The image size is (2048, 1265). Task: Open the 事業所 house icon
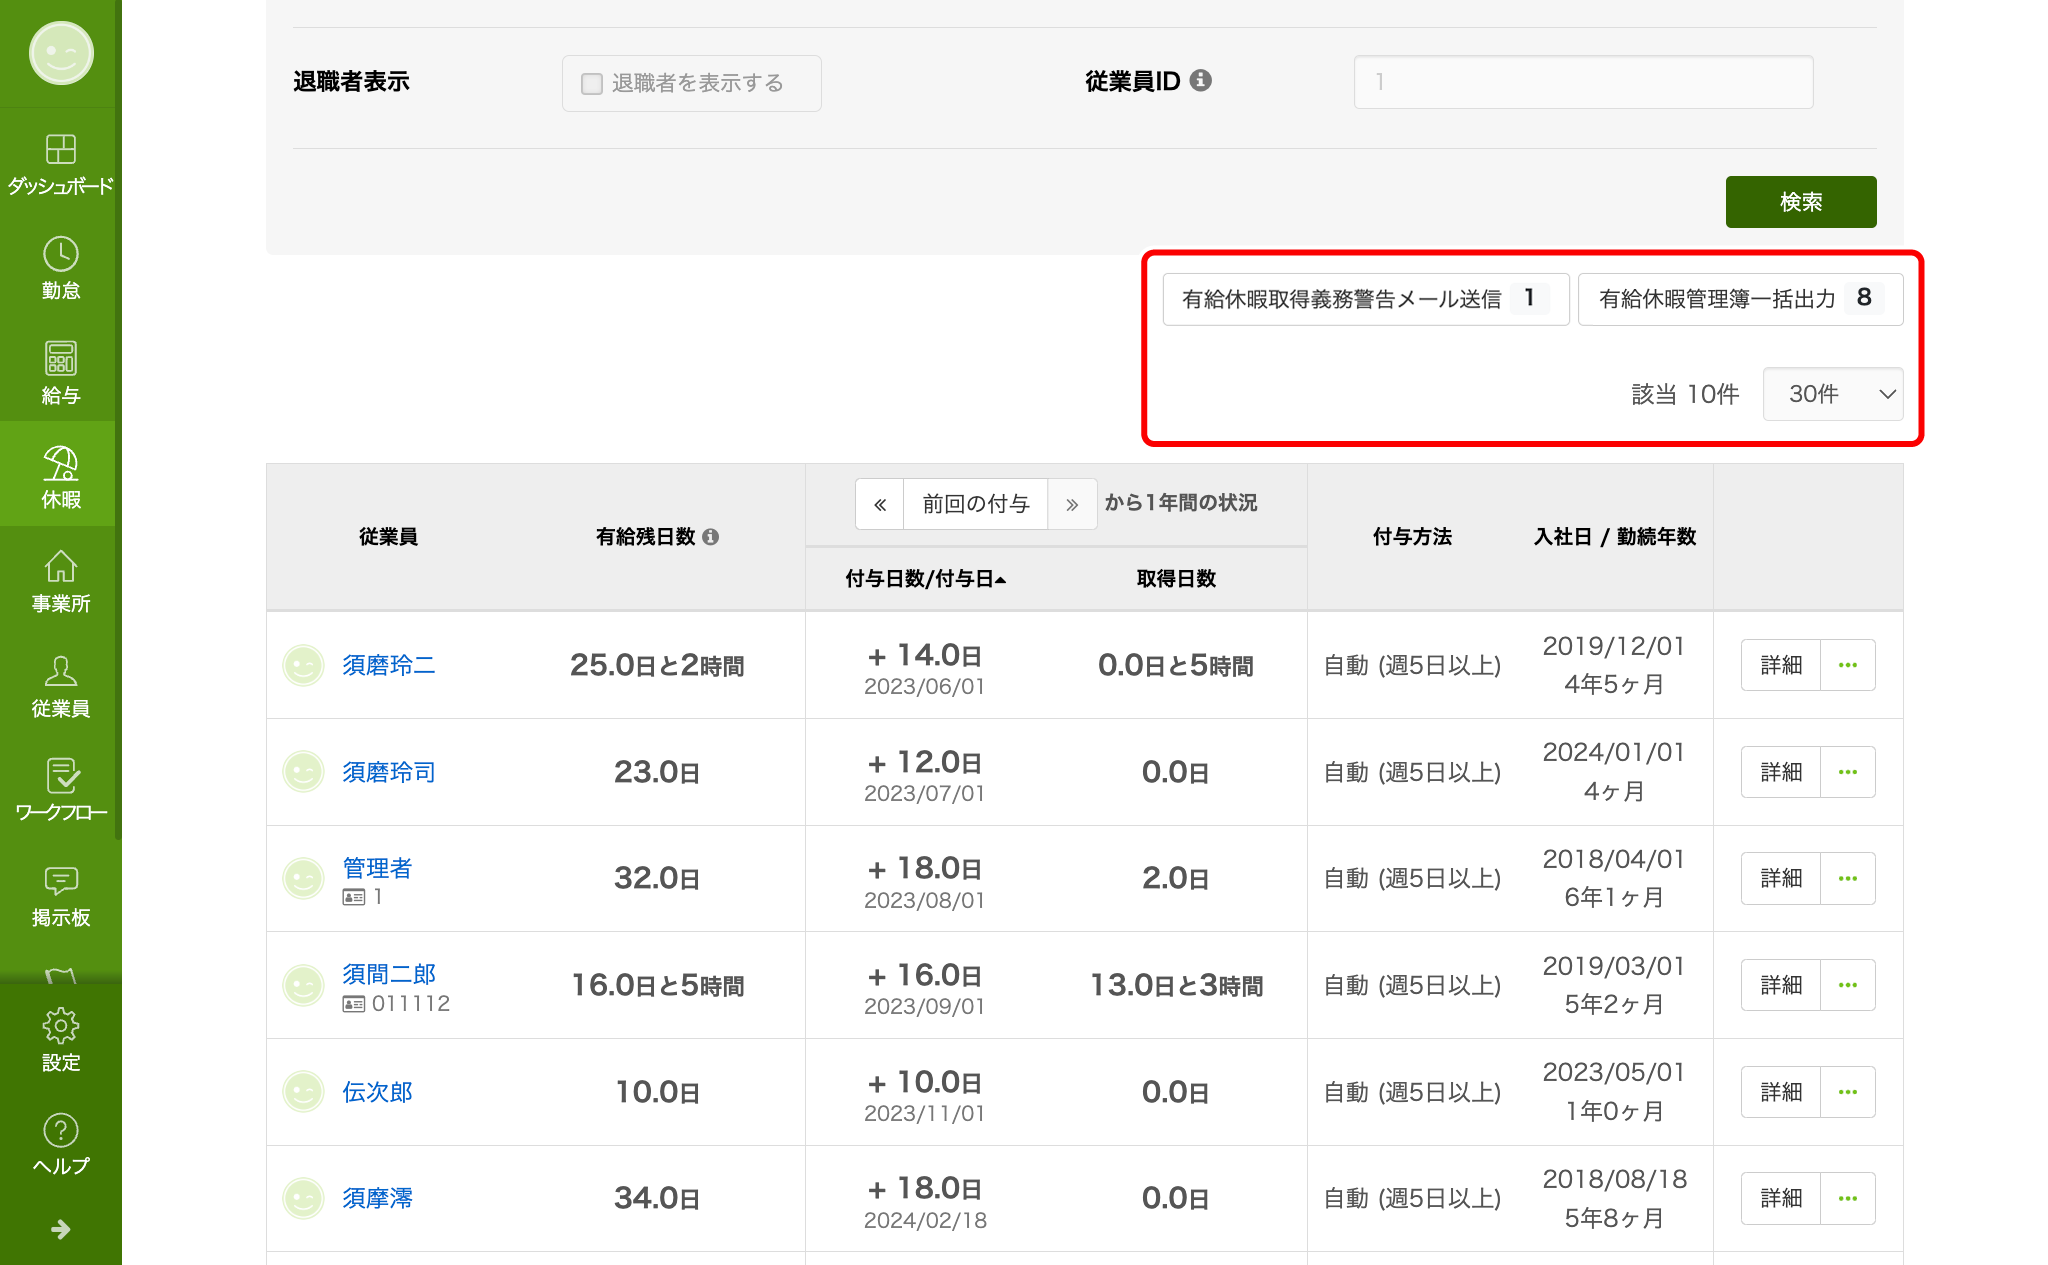pyautogui.click(x=60, y=567)
